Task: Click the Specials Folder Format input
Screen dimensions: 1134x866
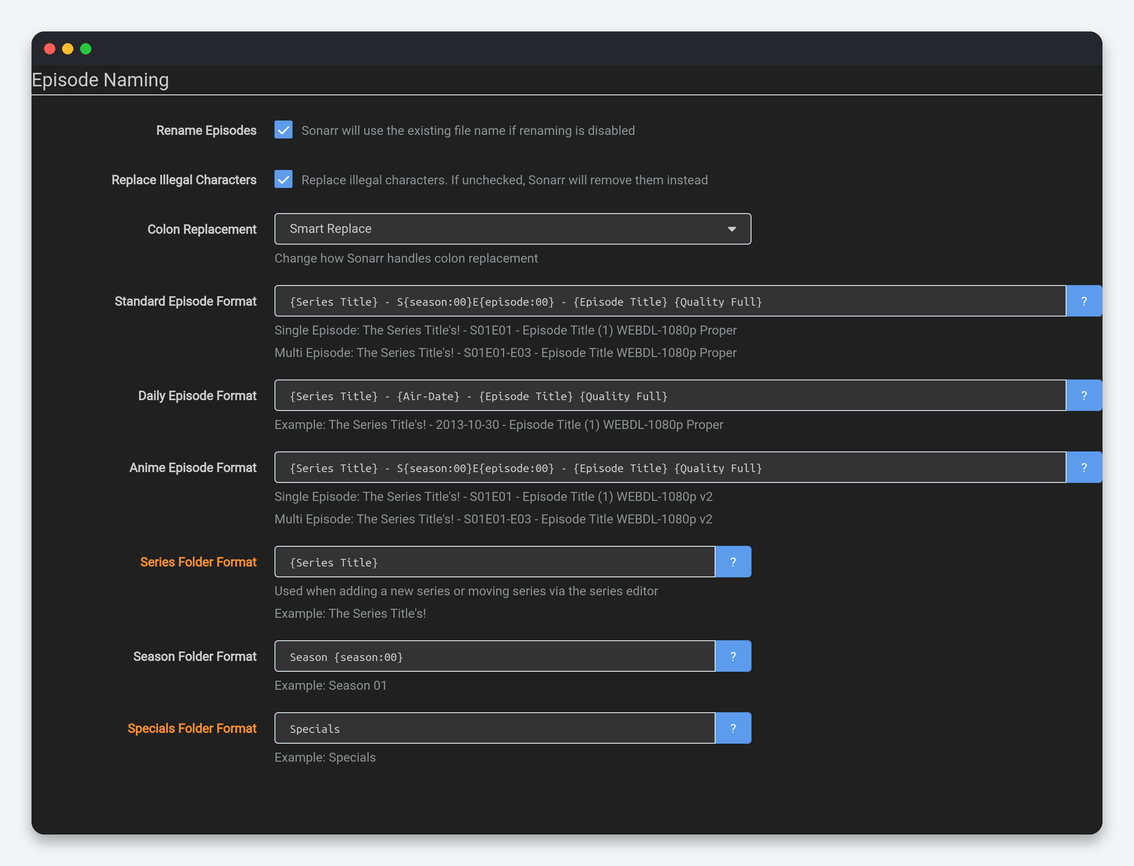Action: click(x=495, y=729)
